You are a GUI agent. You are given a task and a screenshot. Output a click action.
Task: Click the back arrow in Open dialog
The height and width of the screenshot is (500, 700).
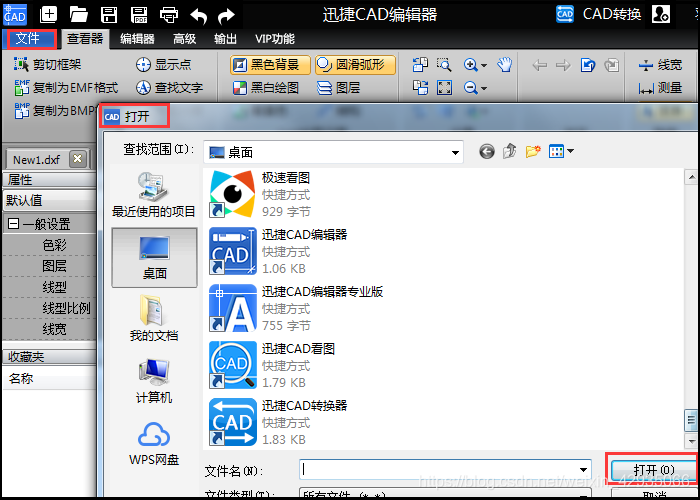coord(487,152)
